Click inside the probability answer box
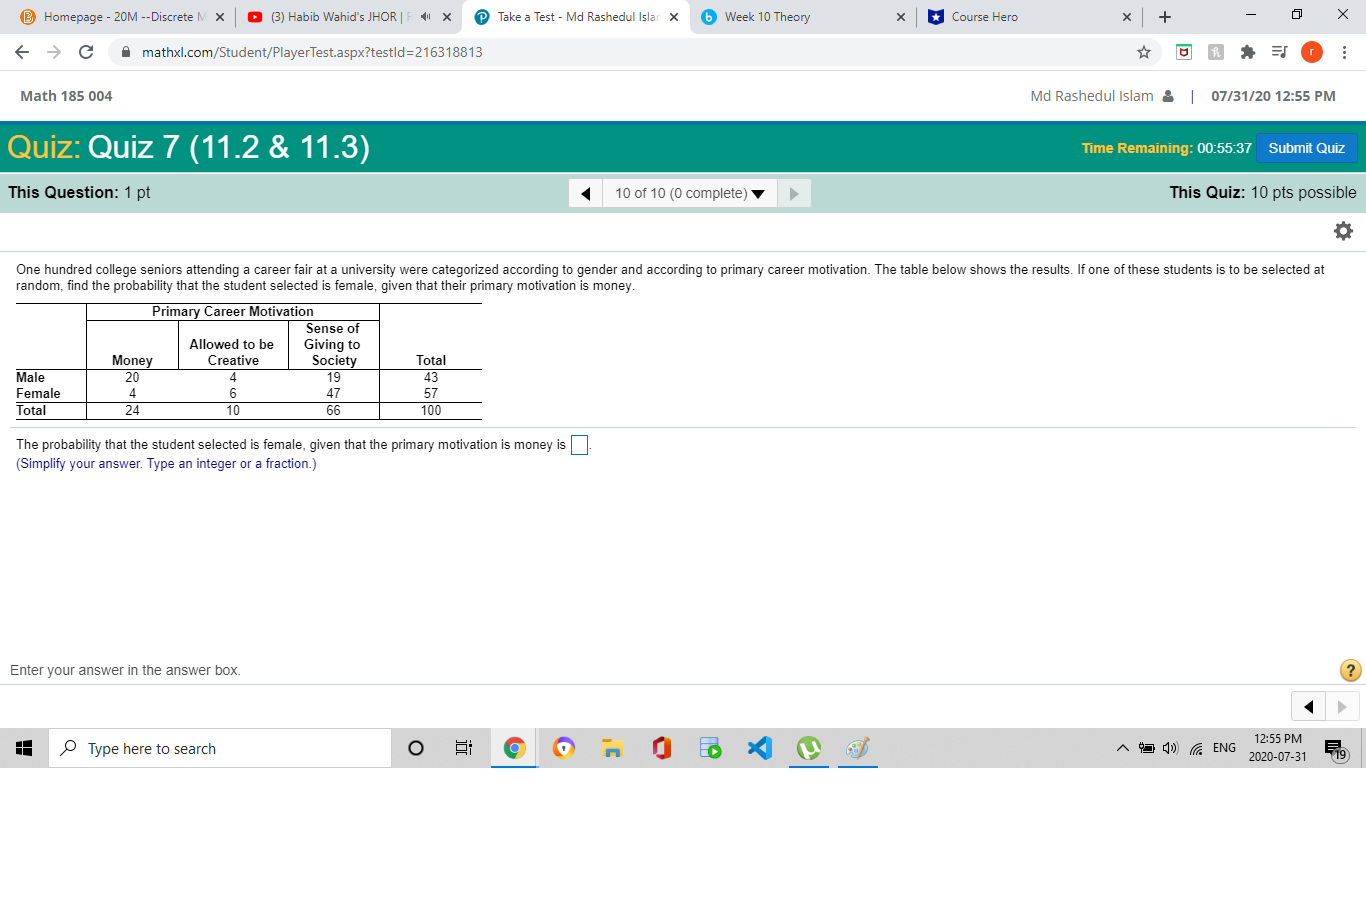The image size is (1366, 912). pyautogui.click(x=578, y=444)
